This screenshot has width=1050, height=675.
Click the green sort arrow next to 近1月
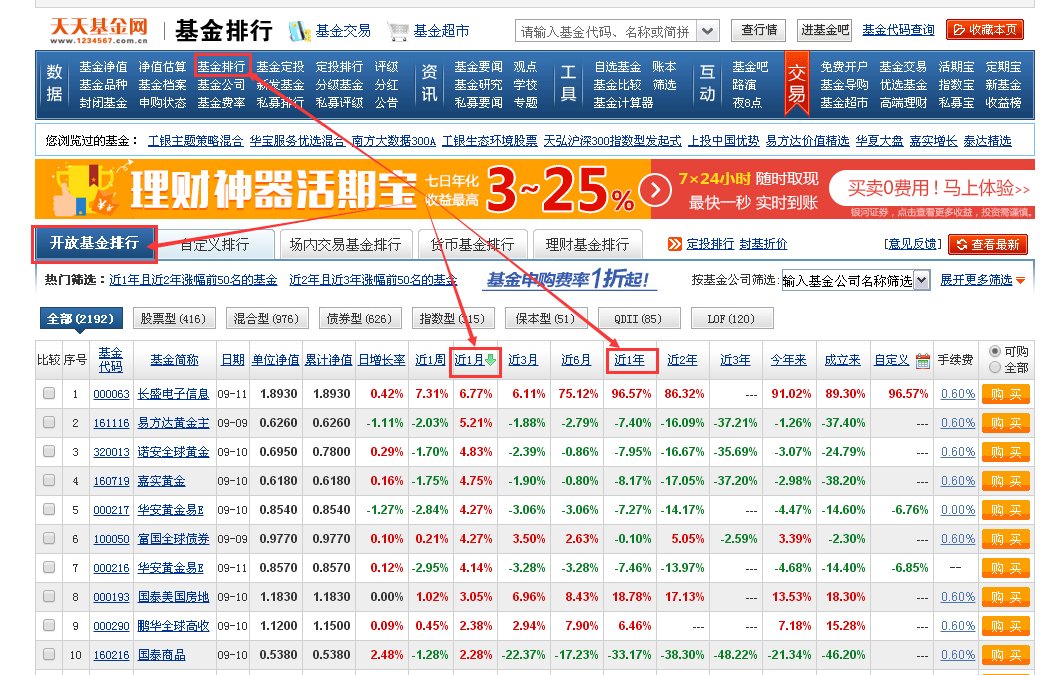pos(489,362)
